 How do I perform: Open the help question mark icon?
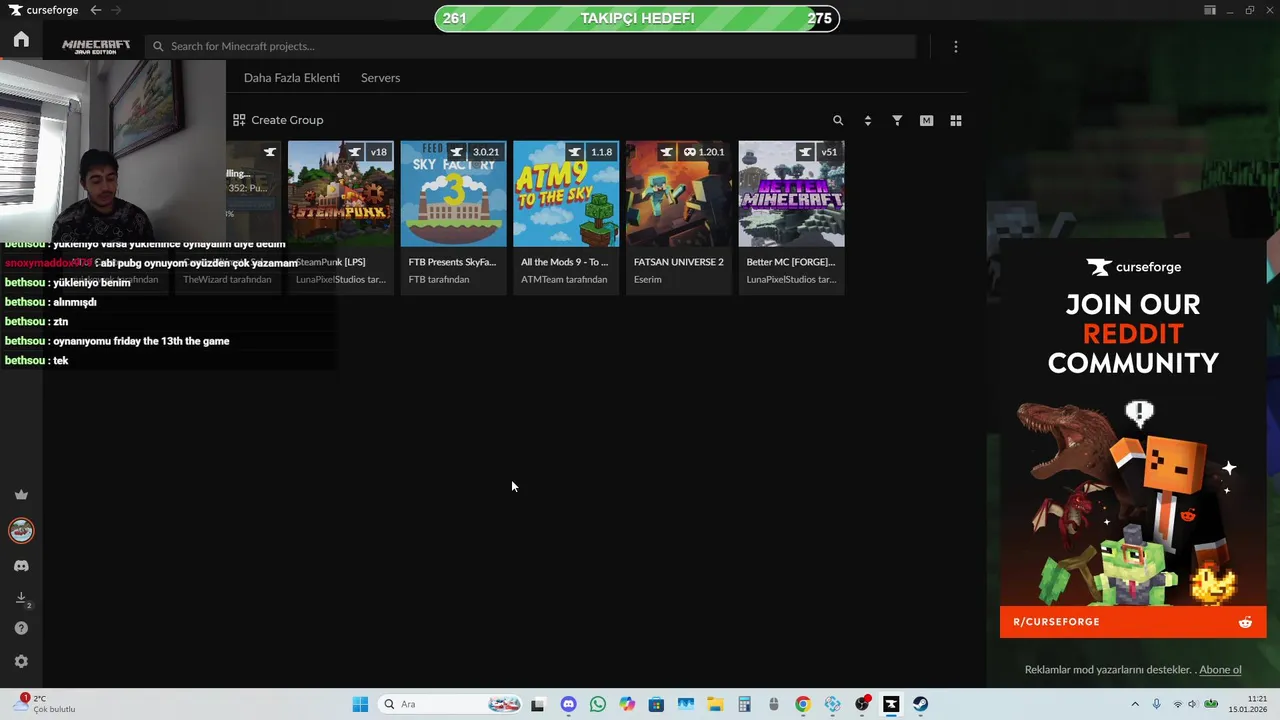(21, 628)
